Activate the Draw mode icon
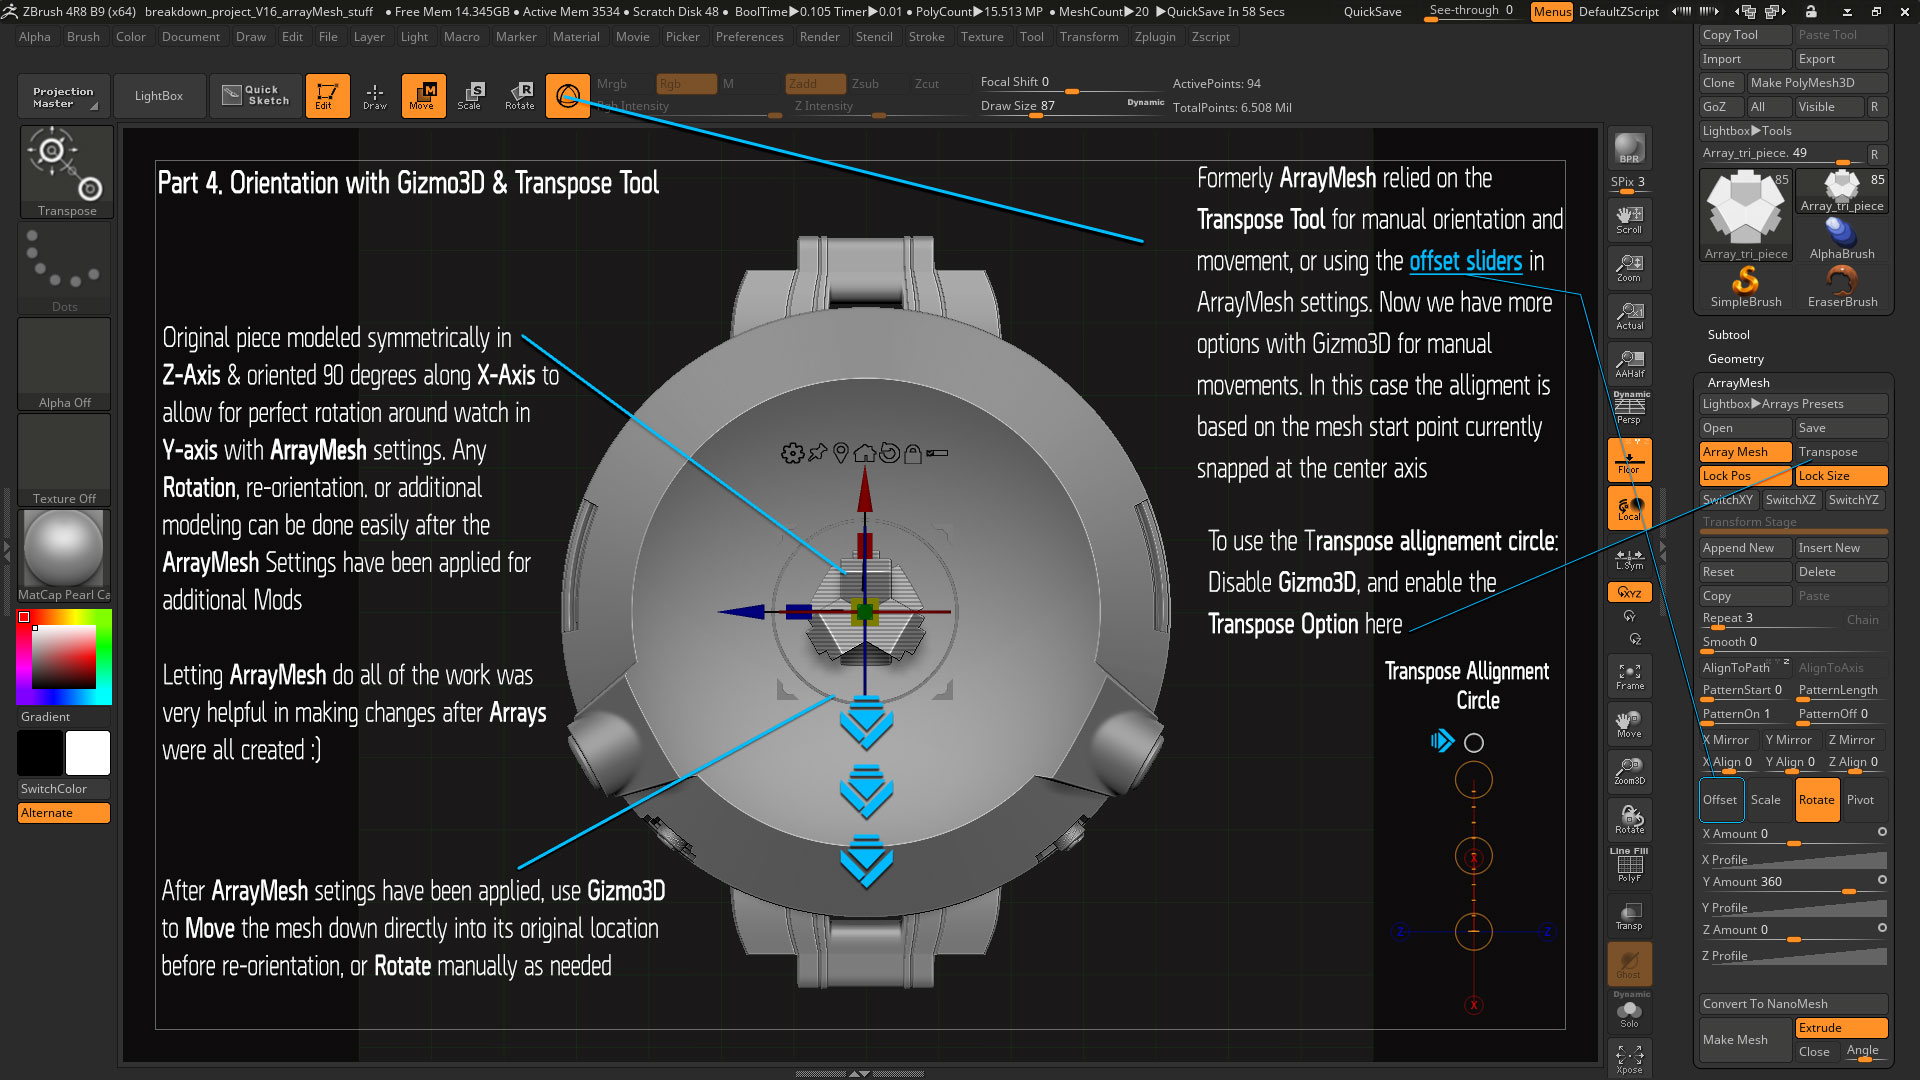Image resolution: width=1920 pixels, height=1080 pixels. click(375, 96)
